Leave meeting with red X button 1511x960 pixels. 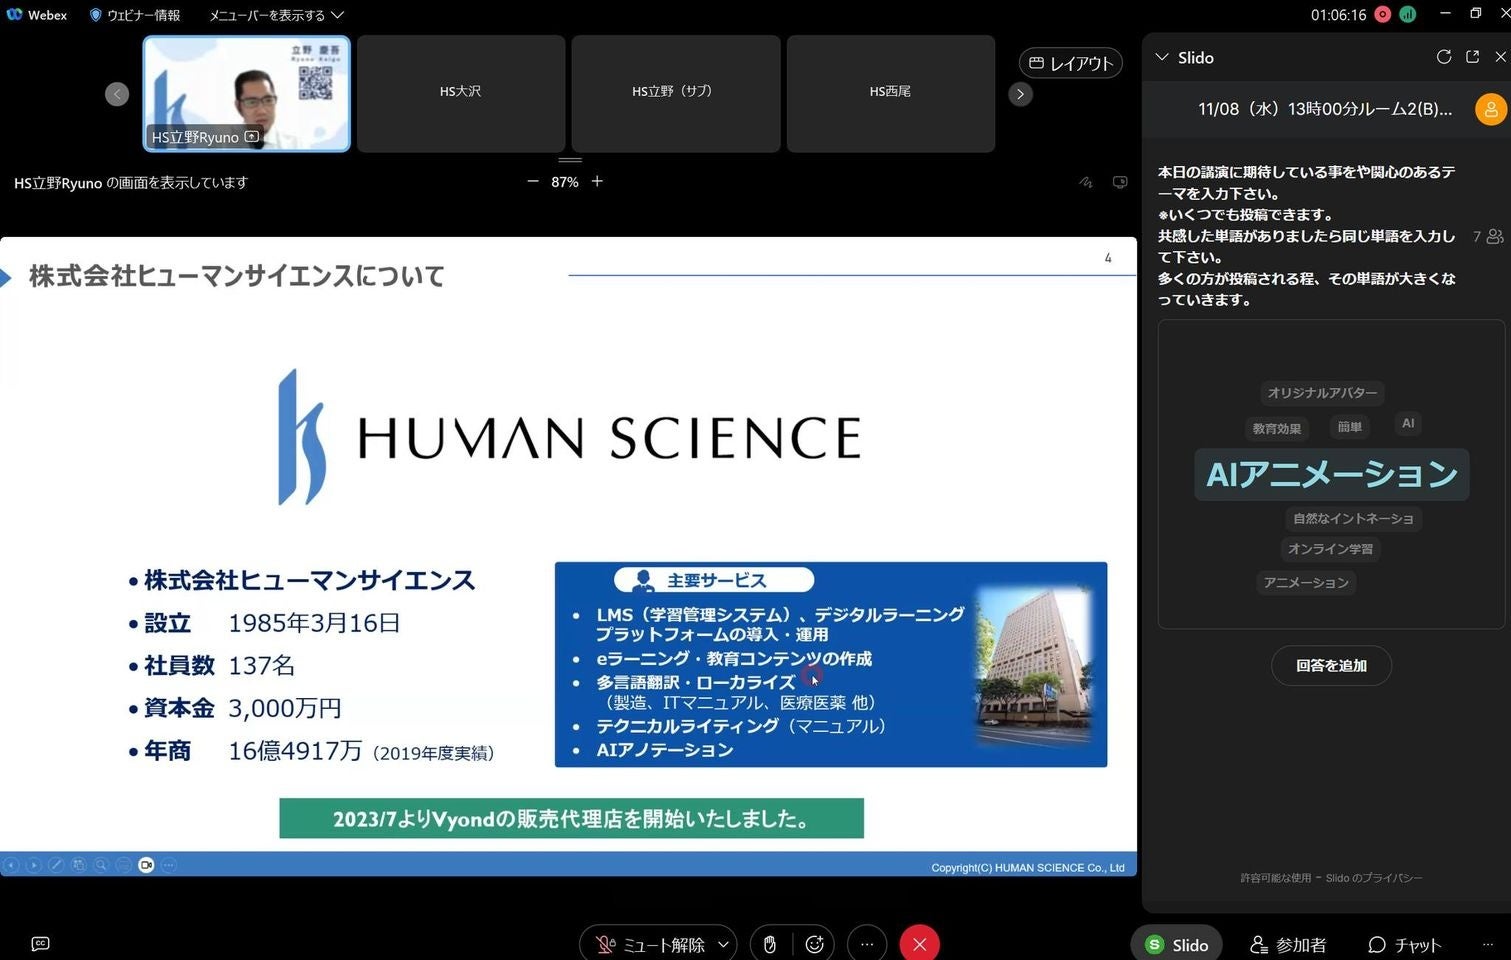pos(920,944)
